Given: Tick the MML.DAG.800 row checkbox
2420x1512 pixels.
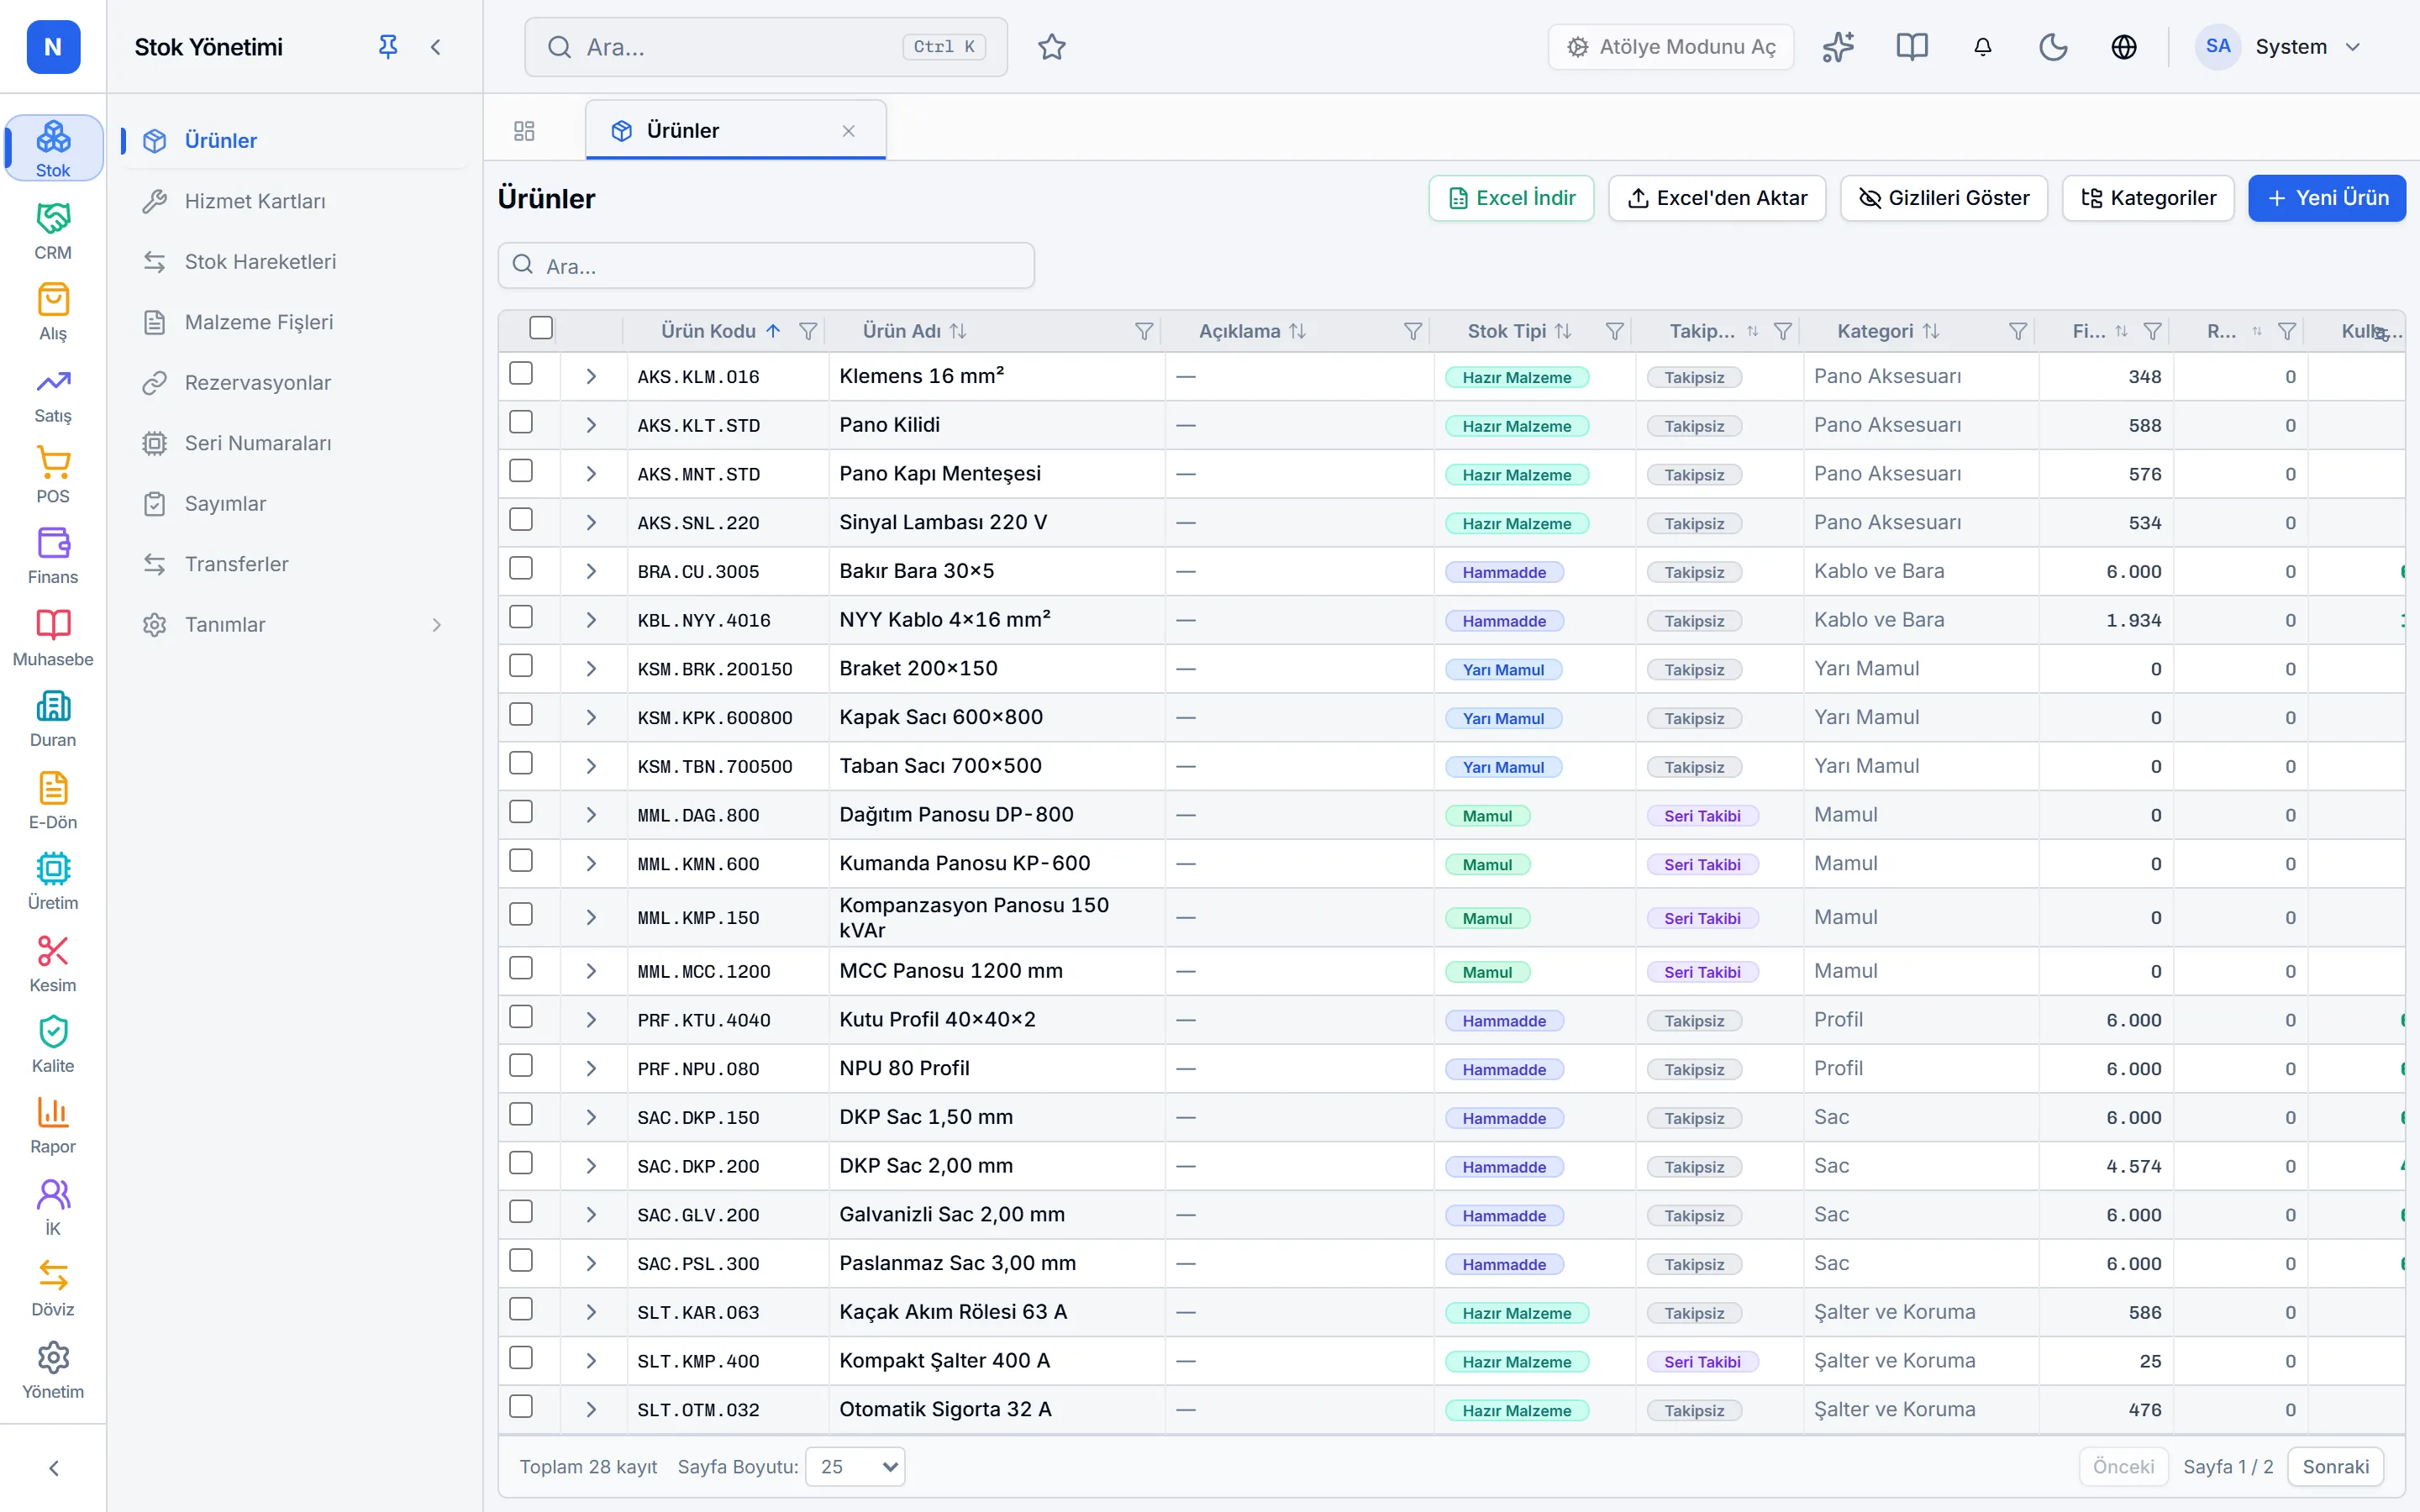Looking at the screenshot, I should (521, 812).
